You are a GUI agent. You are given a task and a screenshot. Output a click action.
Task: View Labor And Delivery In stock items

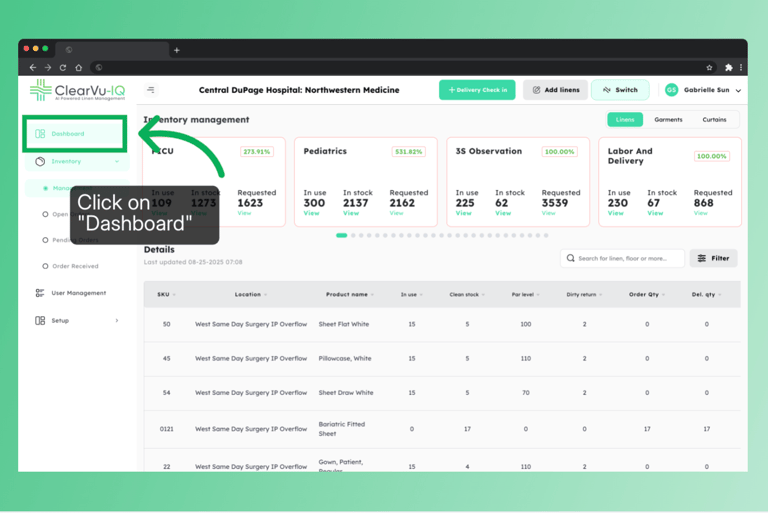tap(655, 213)
